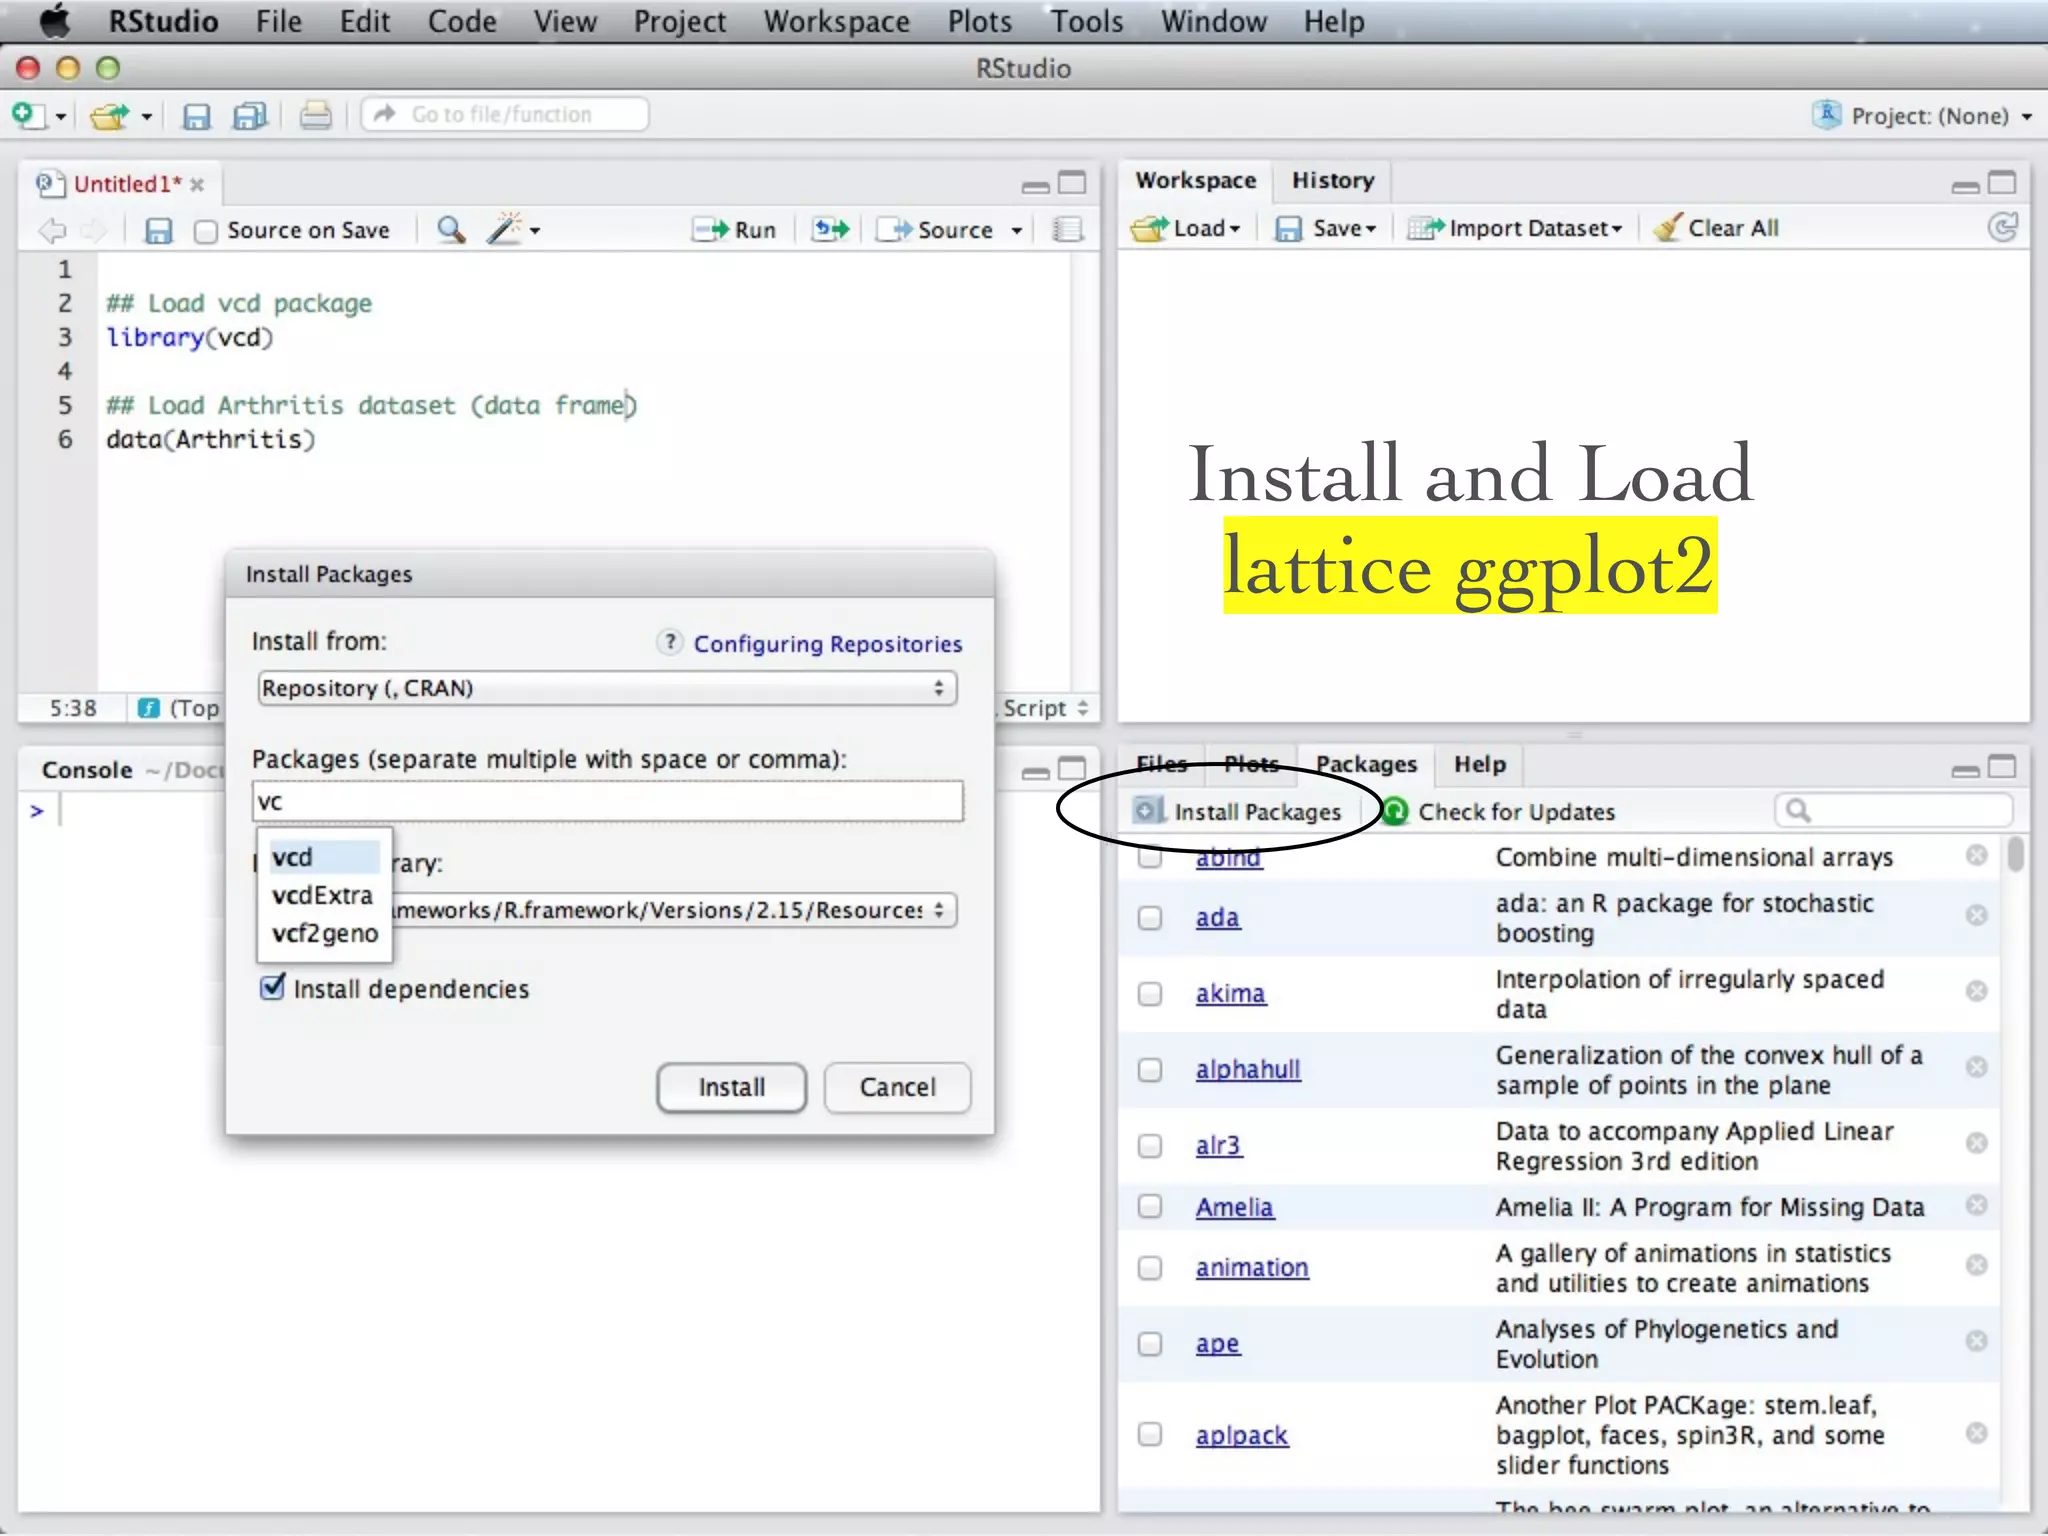Viewport: 2048px width, 1536px height.
Task: Open the Apple menu
Action: click(54, 21)
